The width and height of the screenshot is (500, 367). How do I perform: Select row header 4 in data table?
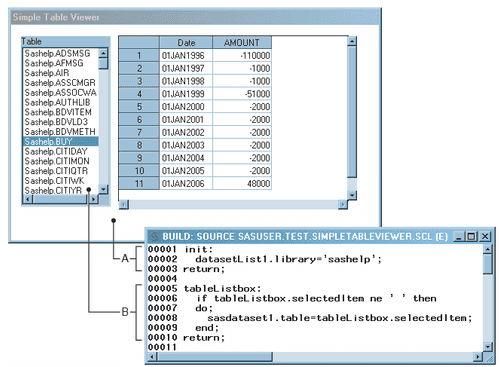[x=139, y=94]
